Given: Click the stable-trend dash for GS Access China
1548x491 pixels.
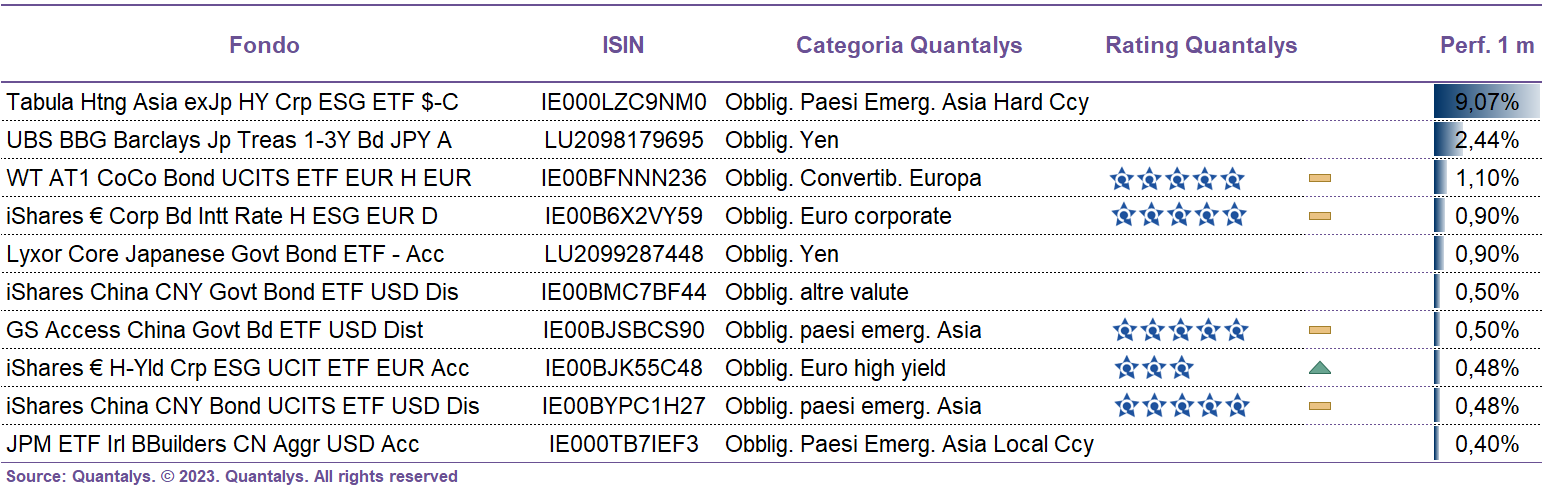Looking at the screenshot, I should click(1319, 330).
